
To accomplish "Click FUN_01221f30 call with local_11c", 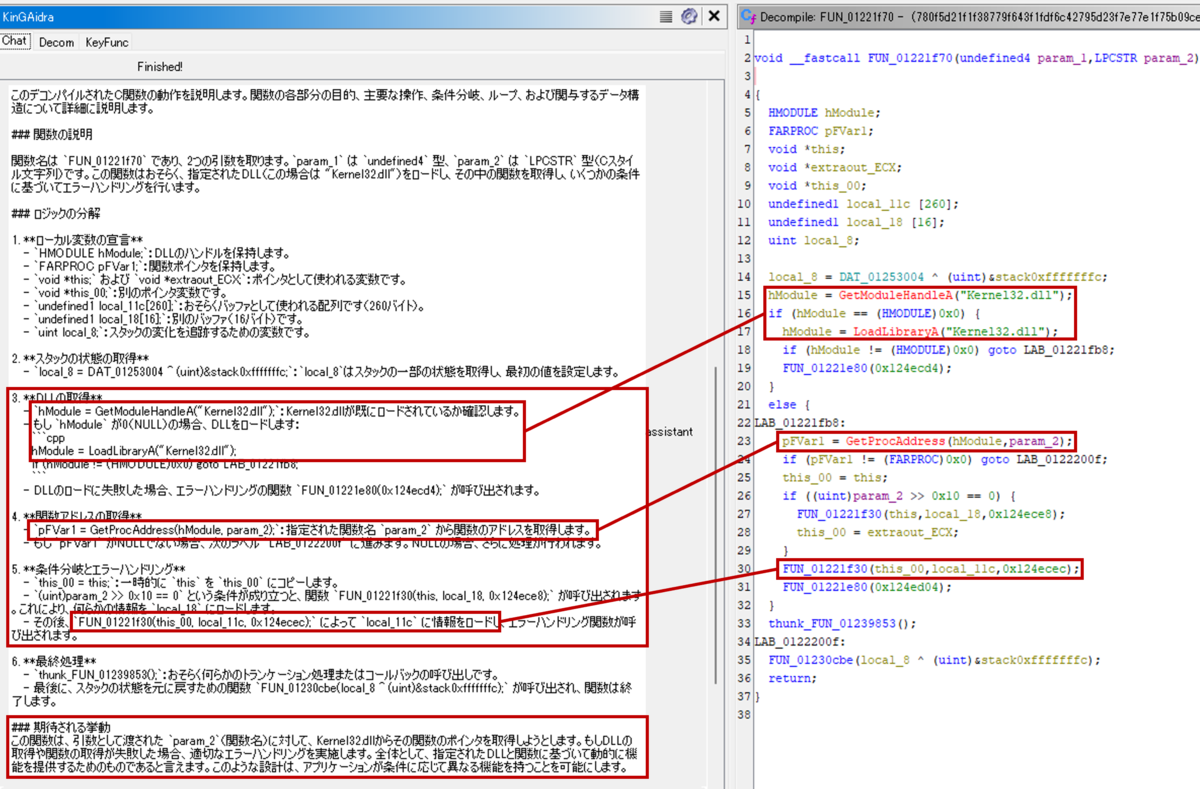I will pos(932,569).
